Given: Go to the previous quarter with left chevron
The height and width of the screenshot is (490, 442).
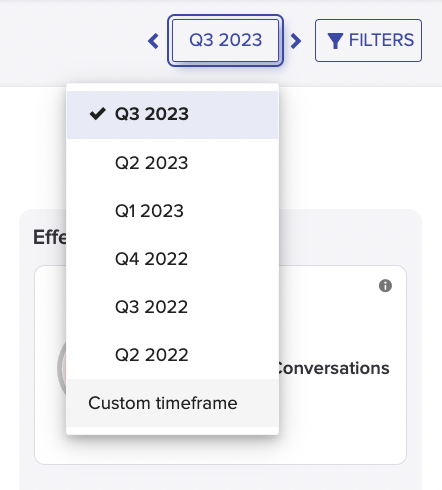Looking at the screenshot, I should [x=153, y=41].
